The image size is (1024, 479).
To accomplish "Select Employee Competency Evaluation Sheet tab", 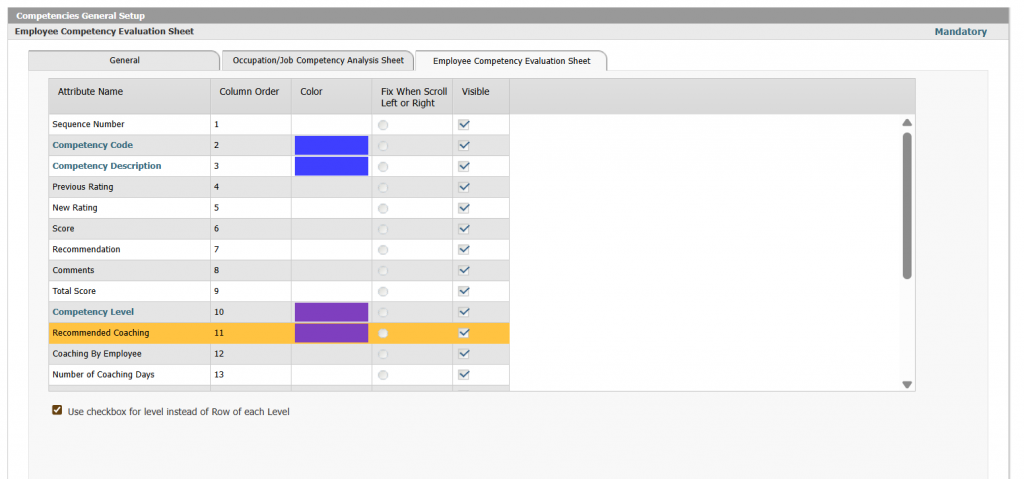I will point(511,61).
